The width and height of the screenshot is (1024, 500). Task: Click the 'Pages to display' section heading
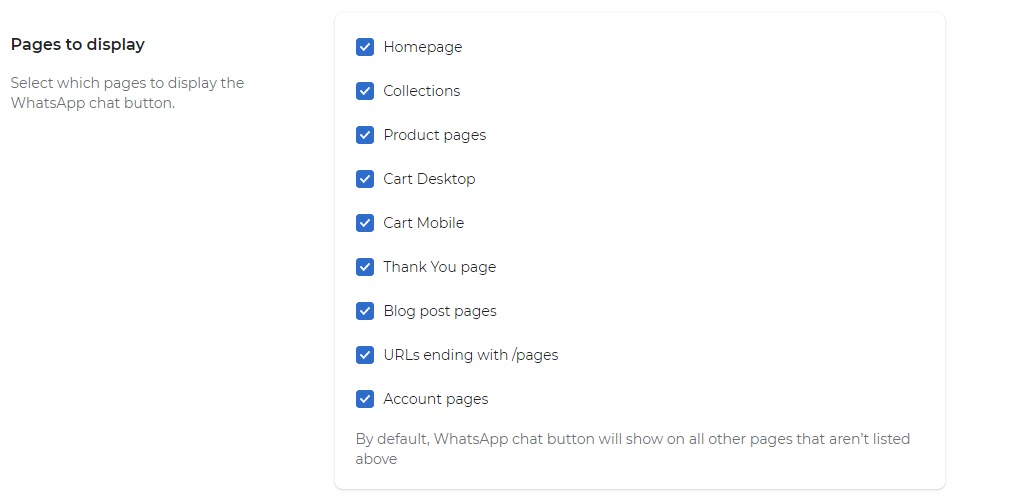click(78, 44)
